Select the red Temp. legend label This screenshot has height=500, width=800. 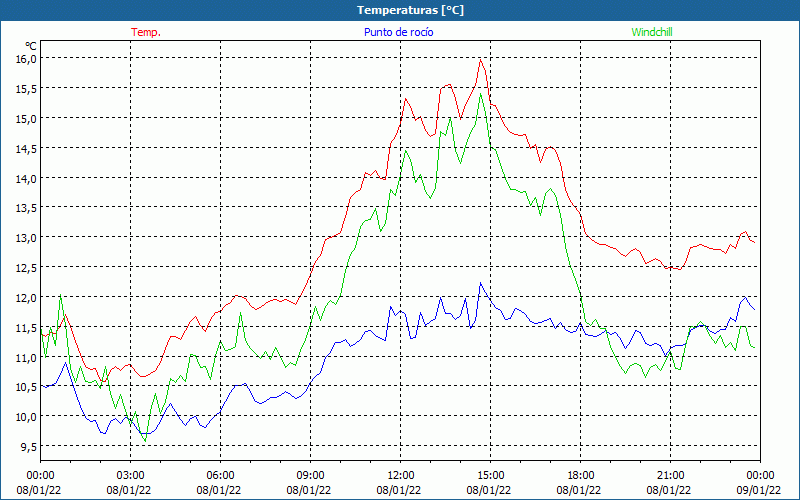(146, 32)
